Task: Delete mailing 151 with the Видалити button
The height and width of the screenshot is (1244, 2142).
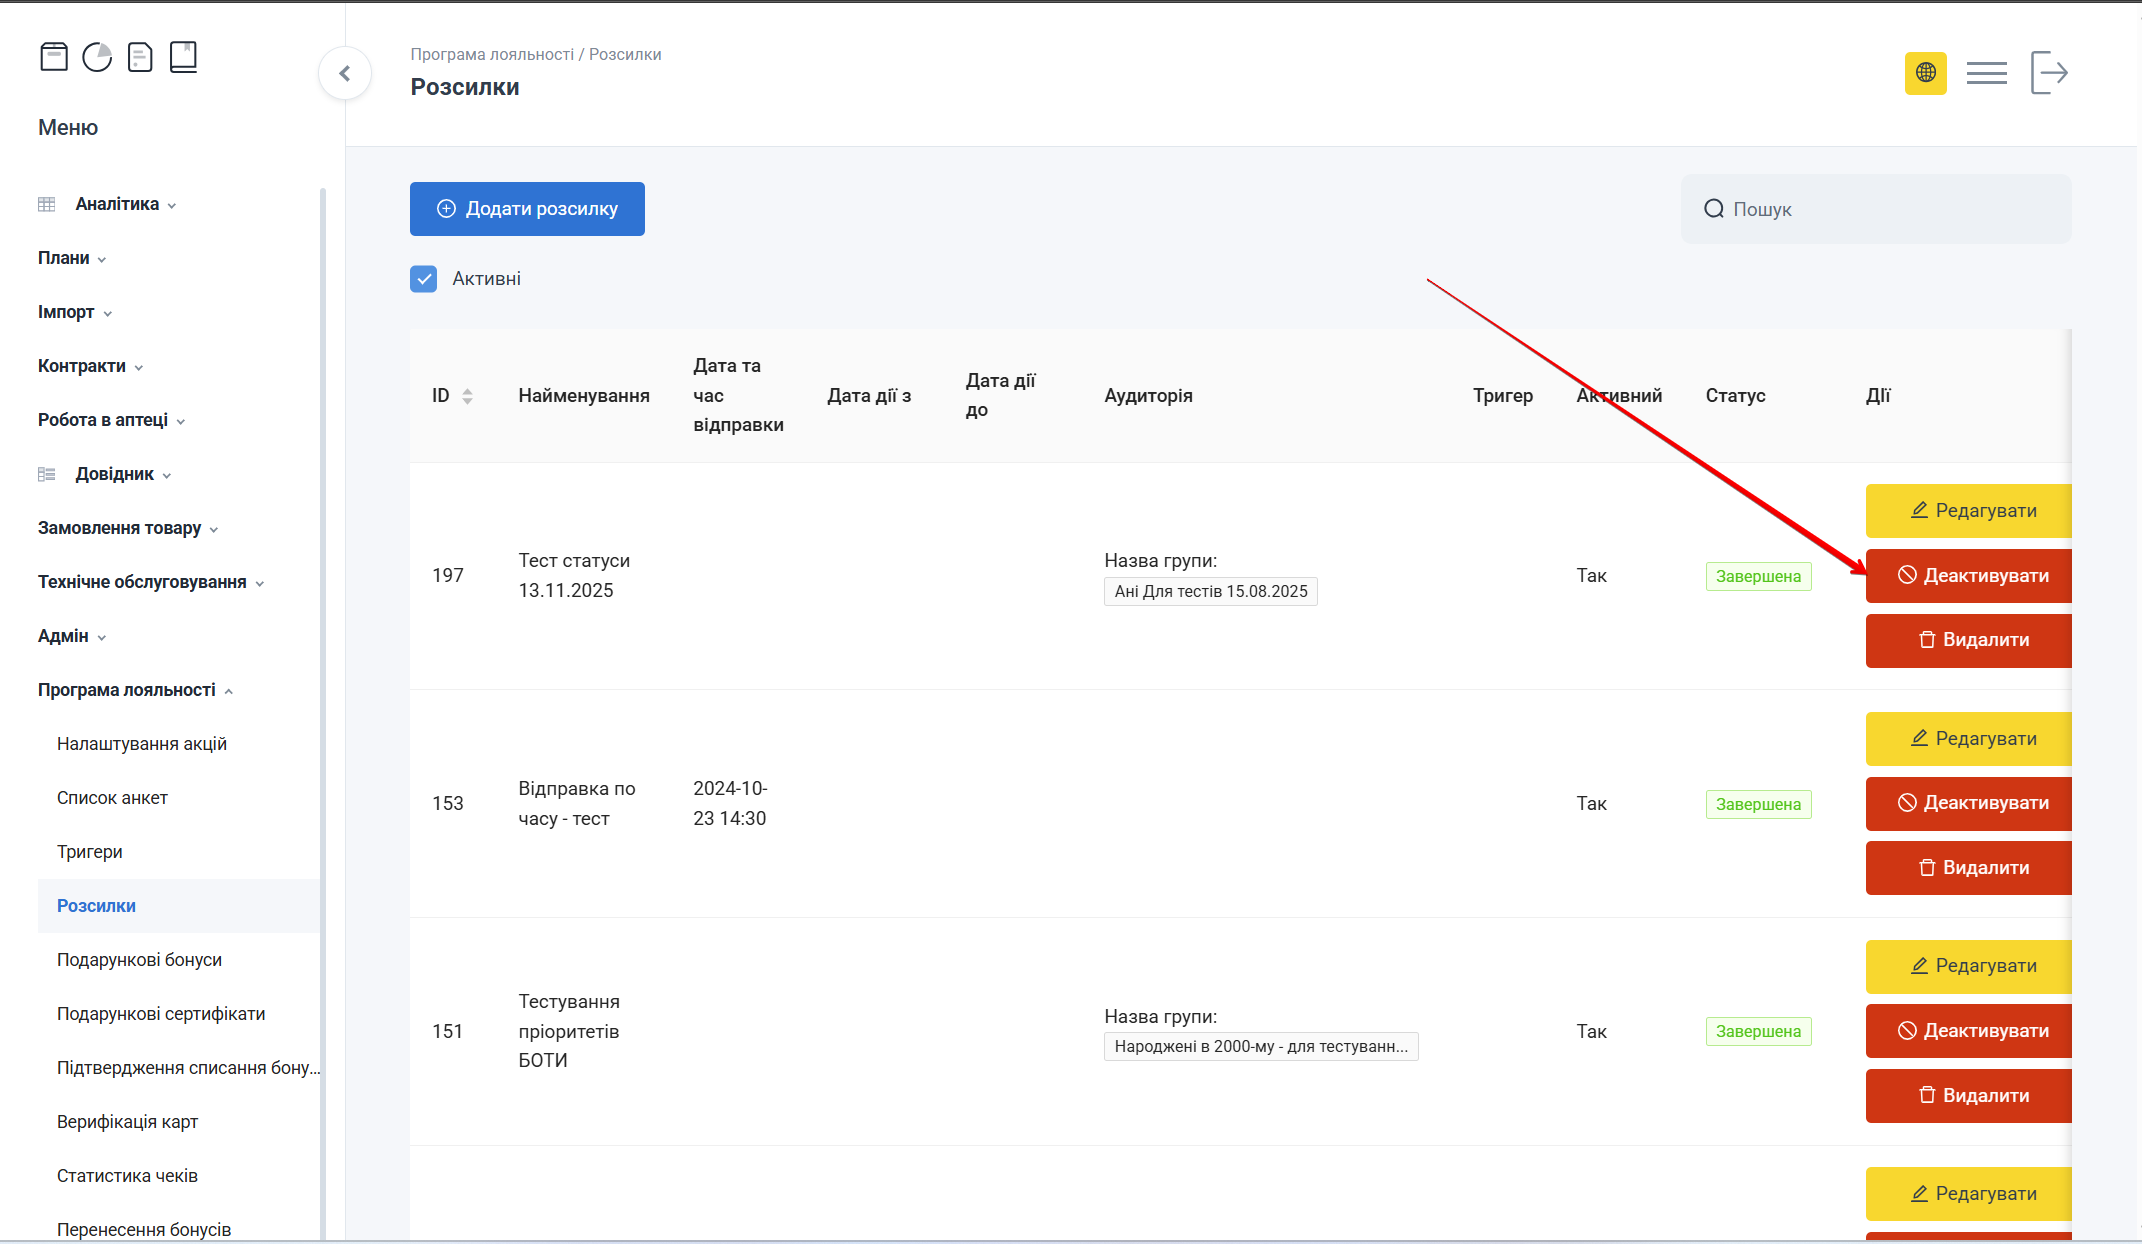Action: [x=1968, y=1096]
